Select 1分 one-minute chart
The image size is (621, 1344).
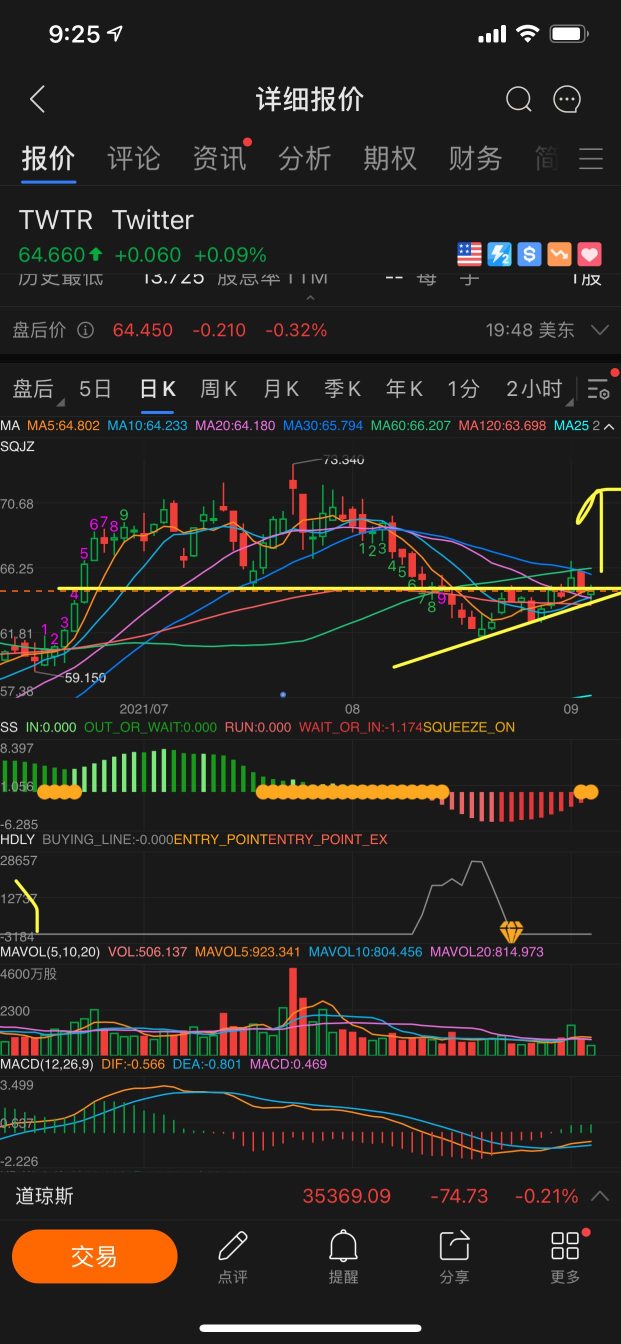(x=464, y=389)
